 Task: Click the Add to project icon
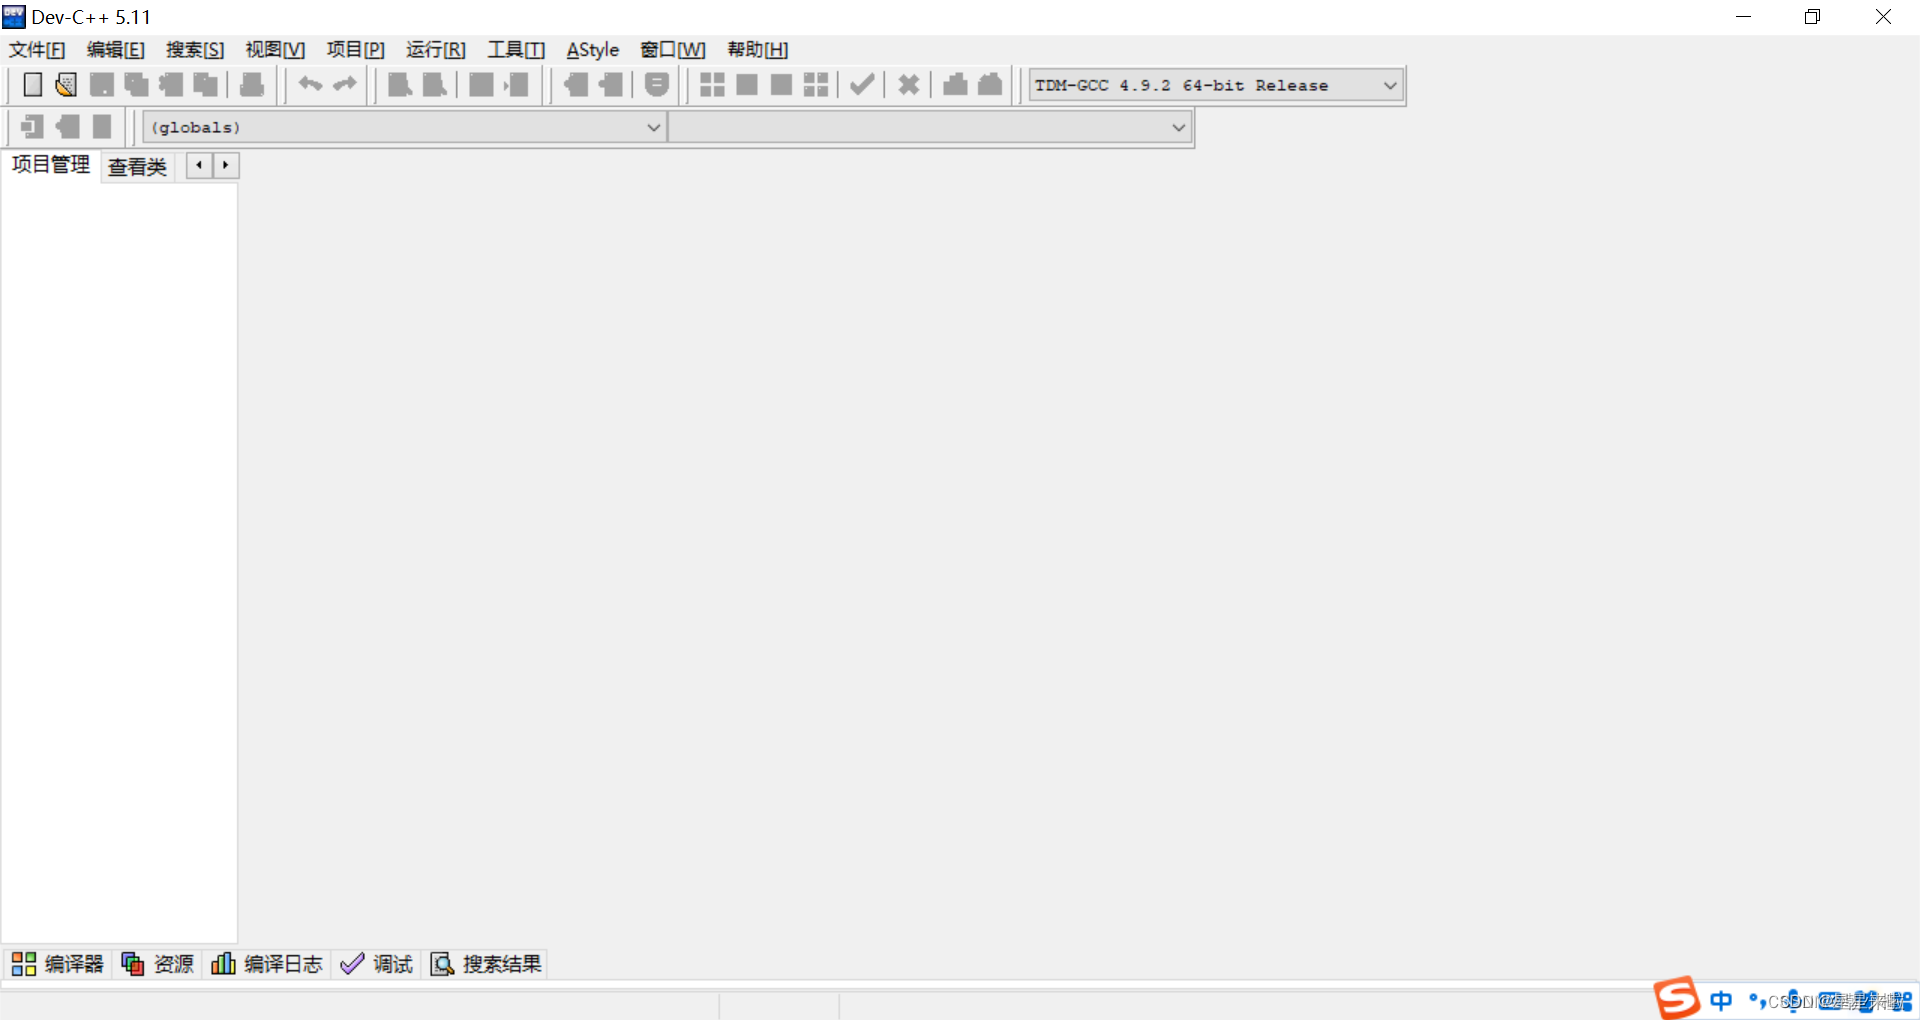tap(576, 85)
